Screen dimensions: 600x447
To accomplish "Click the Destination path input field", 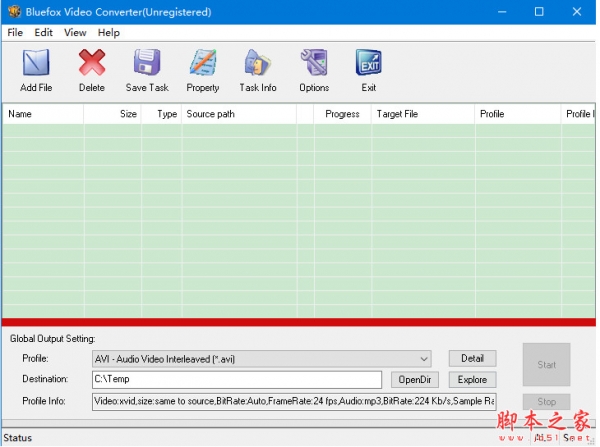I will pos(237,380).
